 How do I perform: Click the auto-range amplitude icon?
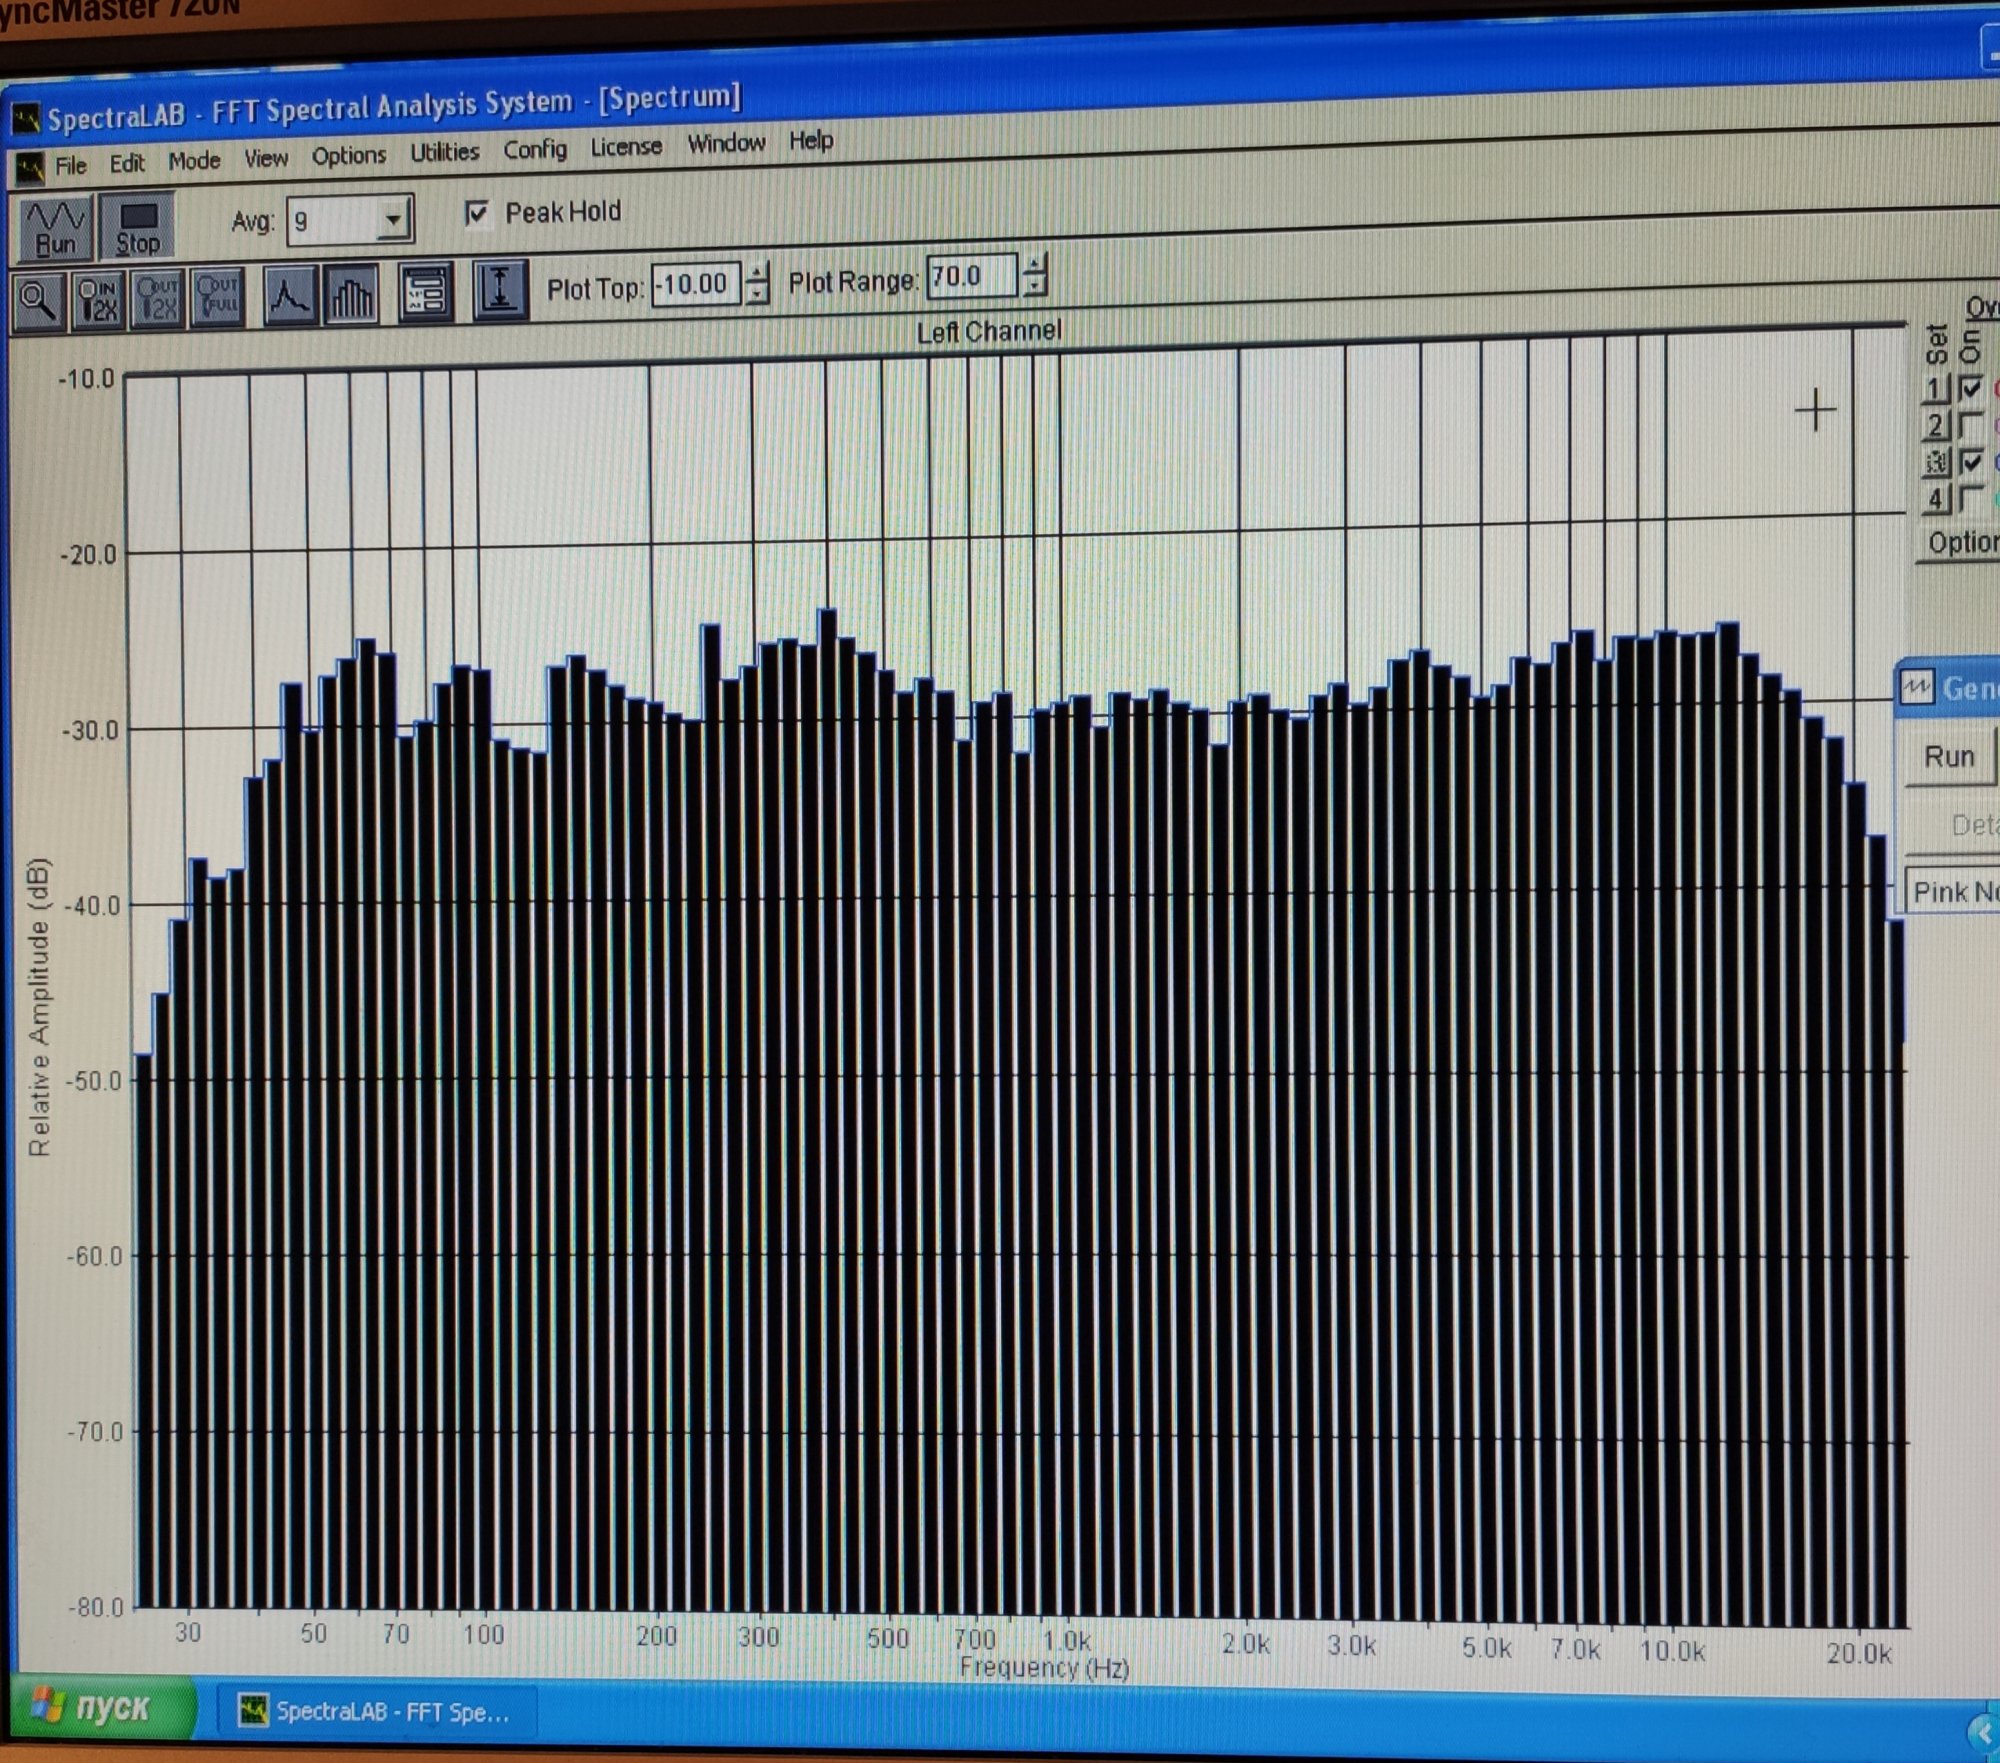click(500, 290)
